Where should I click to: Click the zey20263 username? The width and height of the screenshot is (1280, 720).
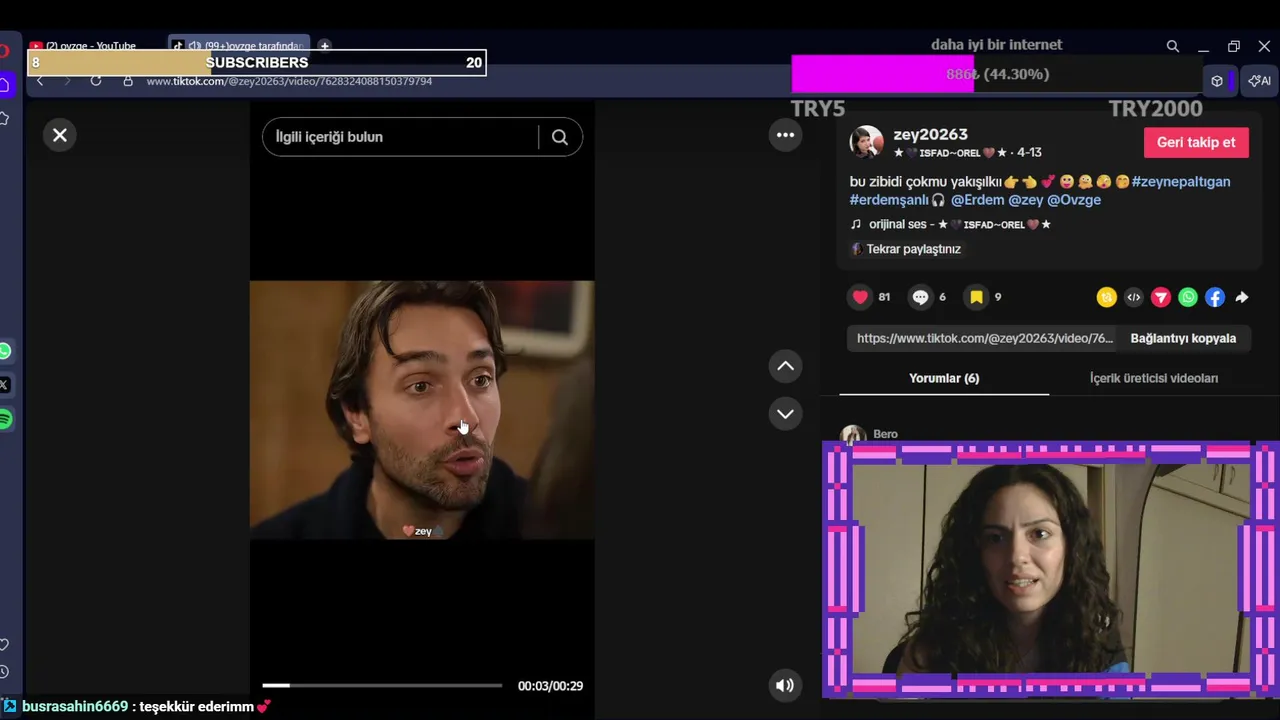[x=930, y=134]
